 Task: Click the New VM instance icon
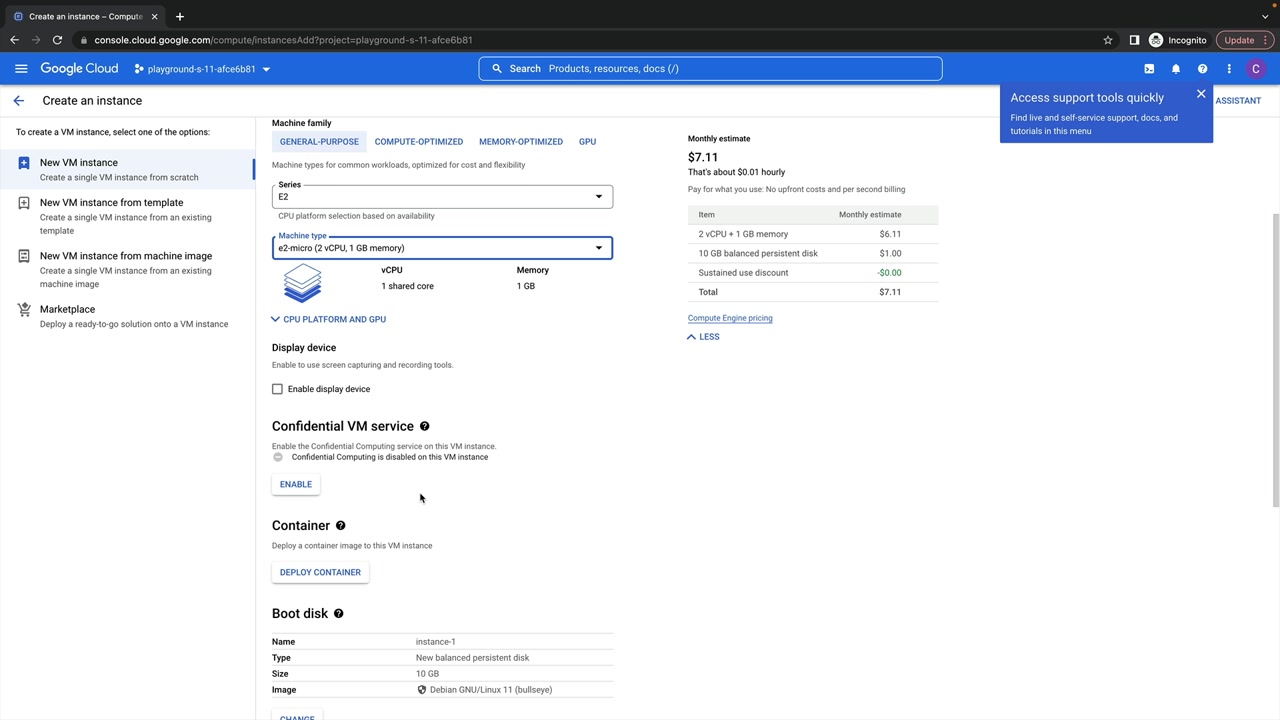click(x=24, y=163)
